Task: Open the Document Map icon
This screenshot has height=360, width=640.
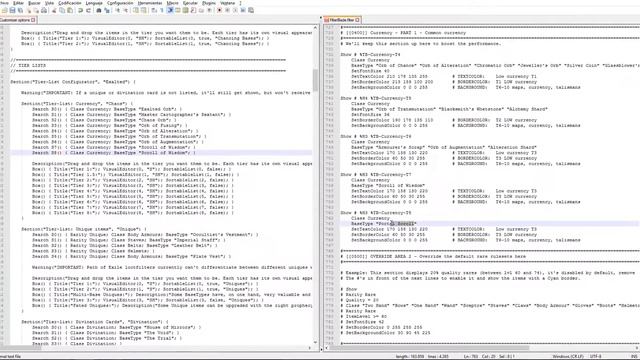Action: [185, 10]
